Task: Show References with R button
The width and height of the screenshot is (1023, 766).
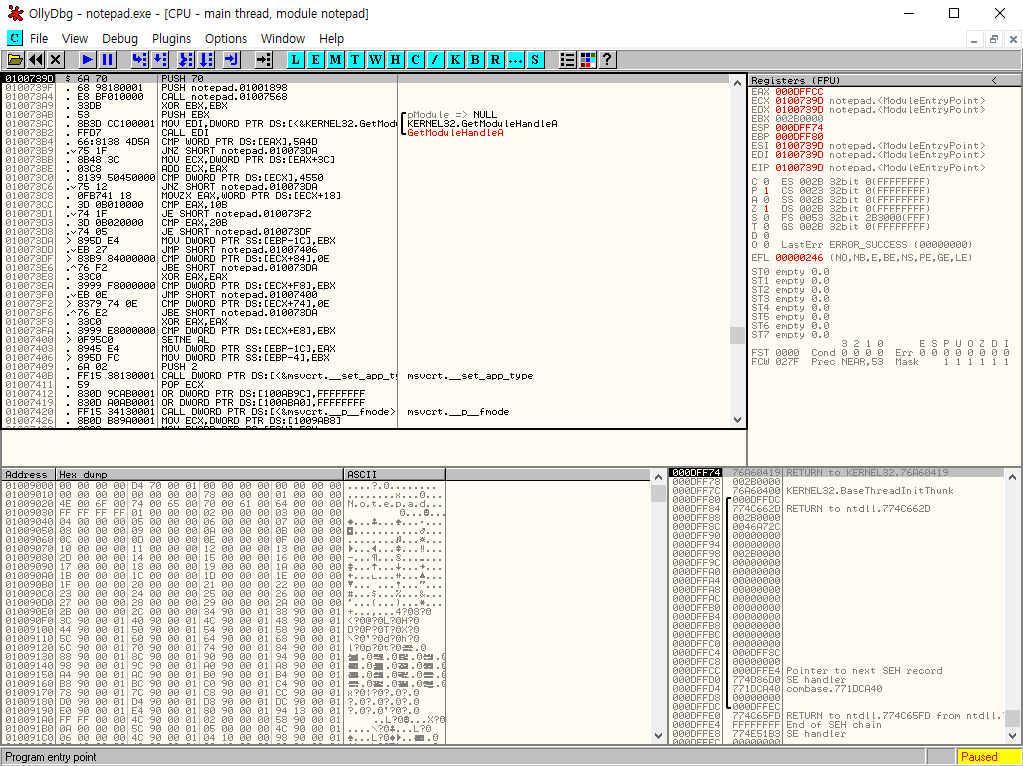Action: pyautogui.click(x=495, y=60)
